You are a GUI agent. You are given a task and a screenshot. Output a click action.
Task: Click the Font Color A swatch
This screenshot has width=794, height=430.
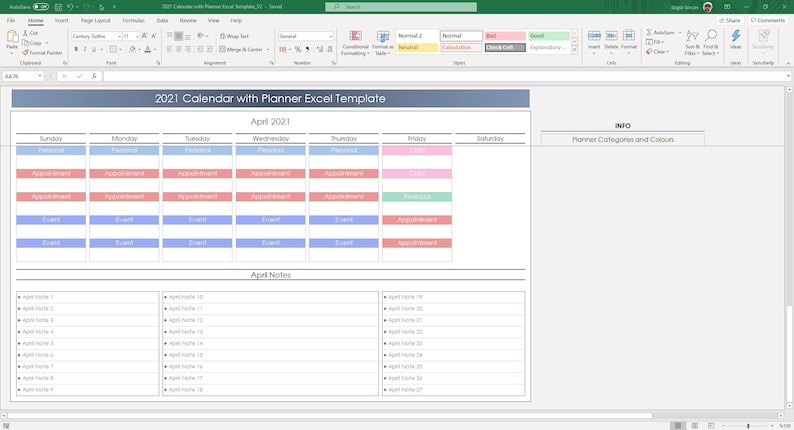click(147, 50)
